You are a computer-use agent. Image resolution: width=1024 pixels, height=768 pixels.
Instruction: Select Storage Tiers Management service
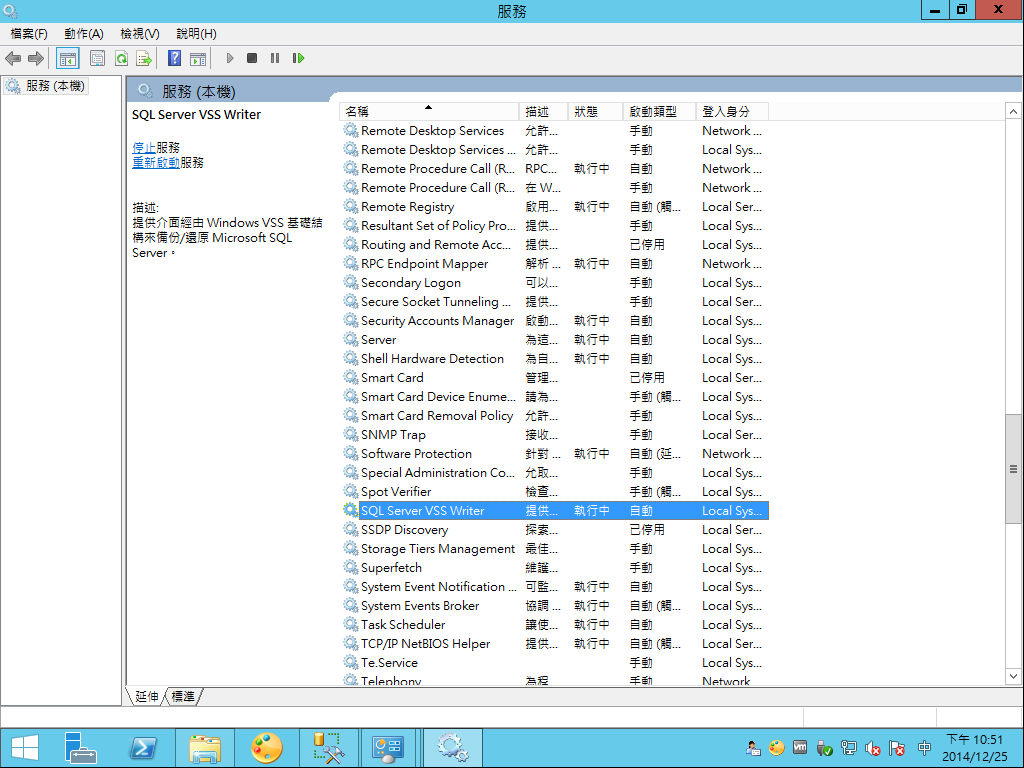pos(556,549)
